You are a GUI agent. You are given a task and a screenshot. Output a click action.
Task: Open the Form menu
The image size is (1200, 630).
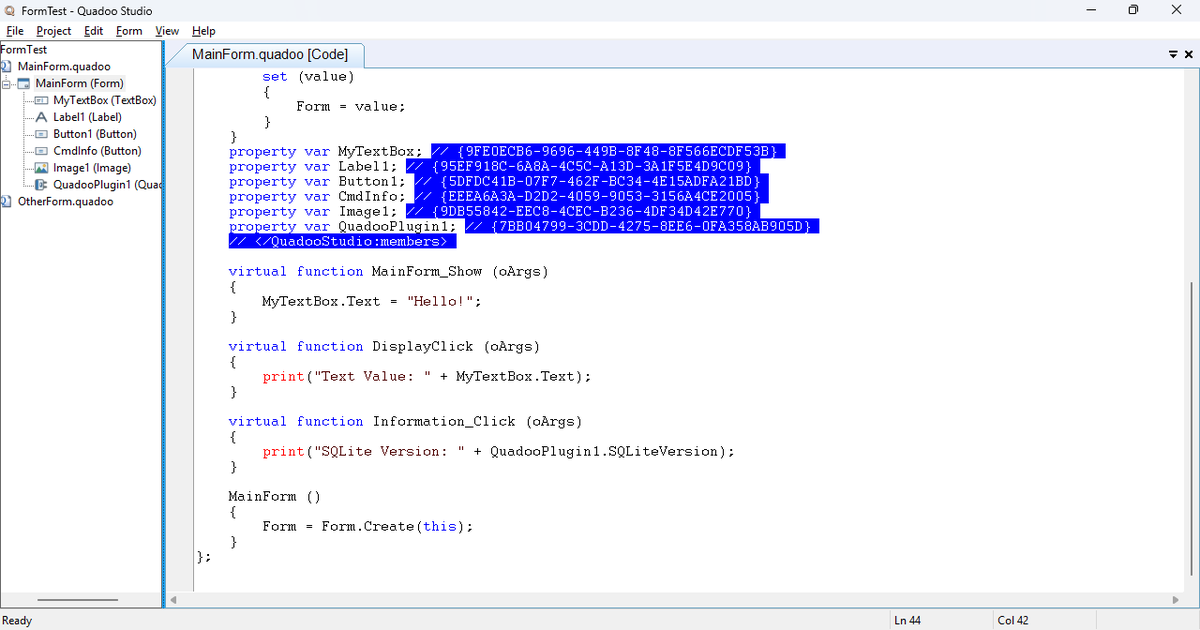tap(129, 31)
